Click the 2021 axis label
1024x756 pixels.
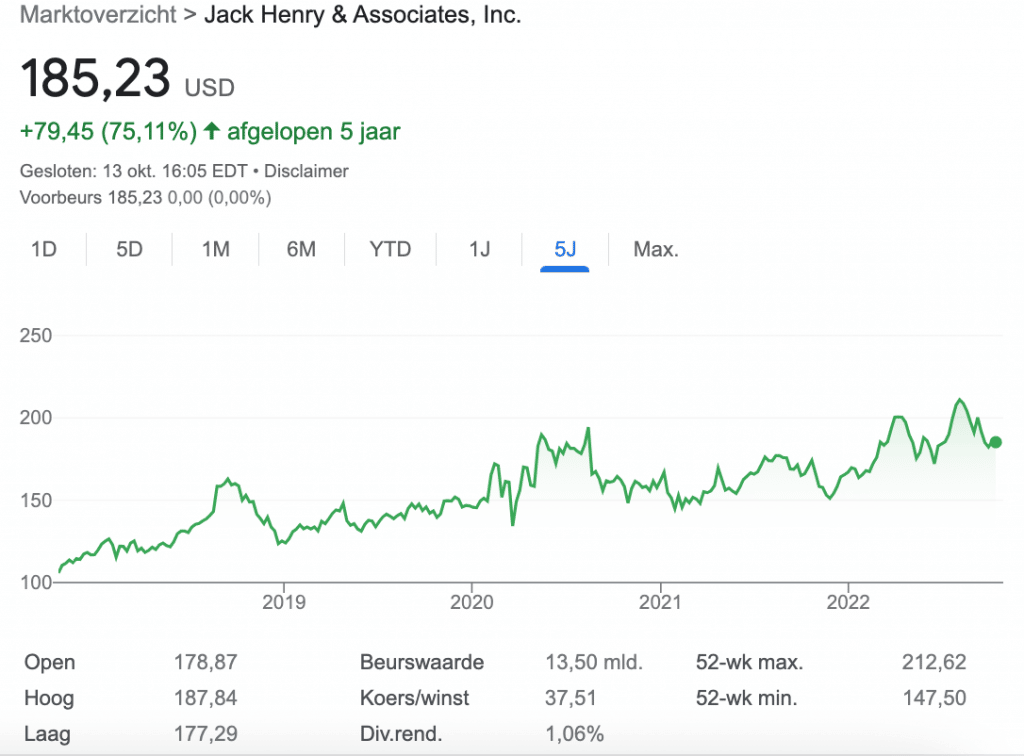660,602
